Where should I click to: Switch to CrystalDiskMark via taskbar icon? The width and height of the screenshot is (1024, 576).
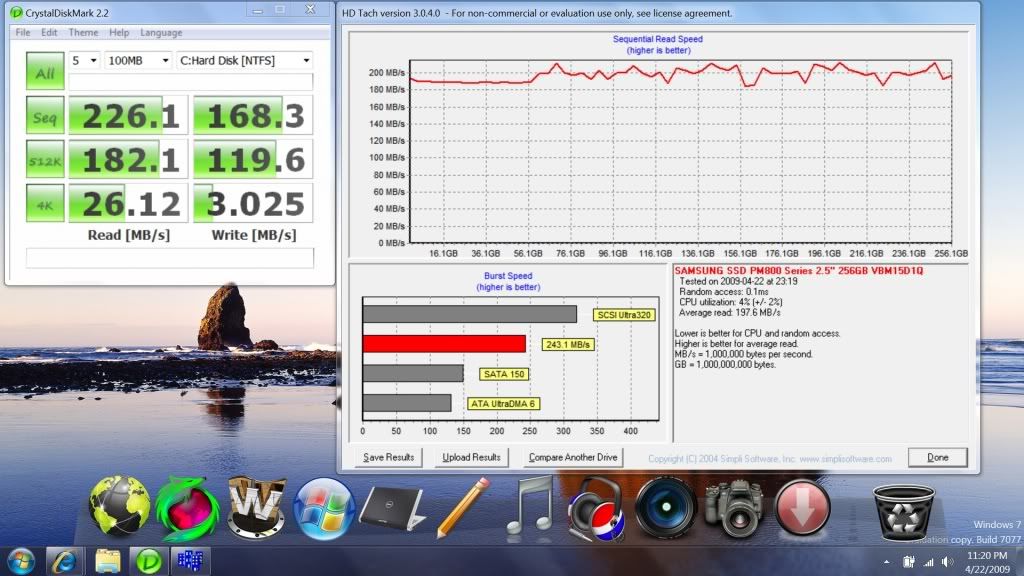[x=149, y=562]
